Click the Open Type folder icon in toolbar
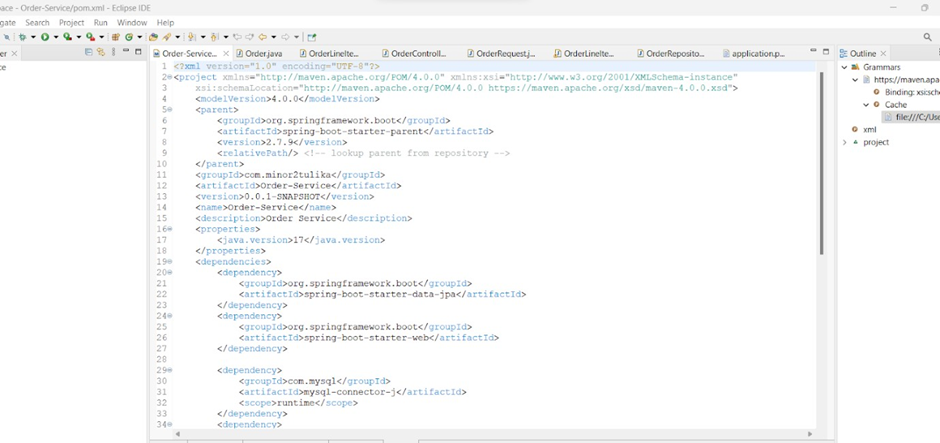The height and width of the screenshot is (443, 940). tap(154, 37)
